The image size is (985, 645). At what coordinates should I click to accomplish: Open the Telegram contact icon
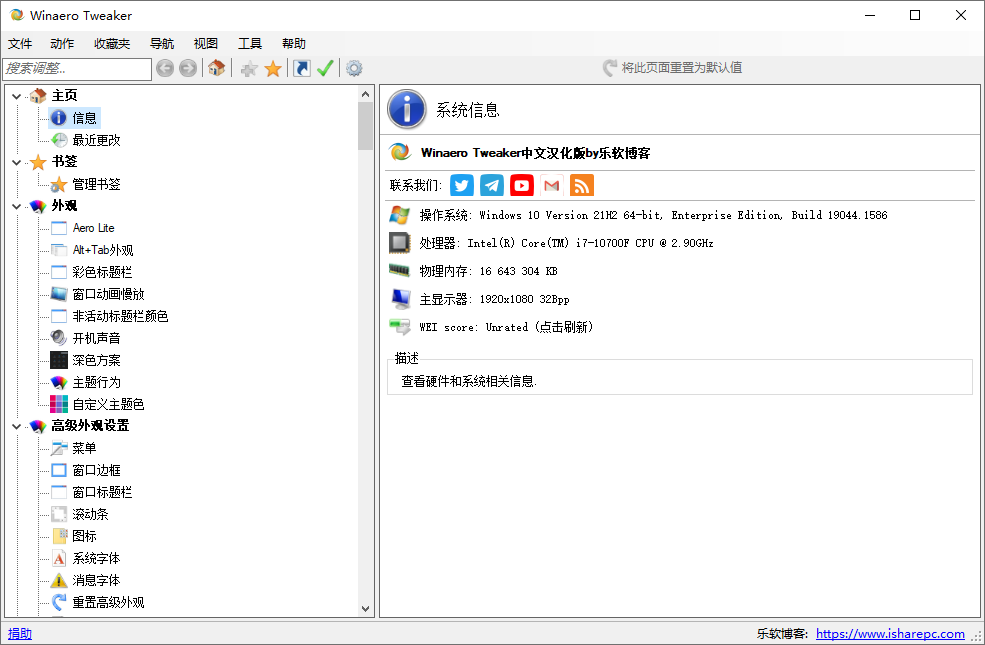point(492,185)
